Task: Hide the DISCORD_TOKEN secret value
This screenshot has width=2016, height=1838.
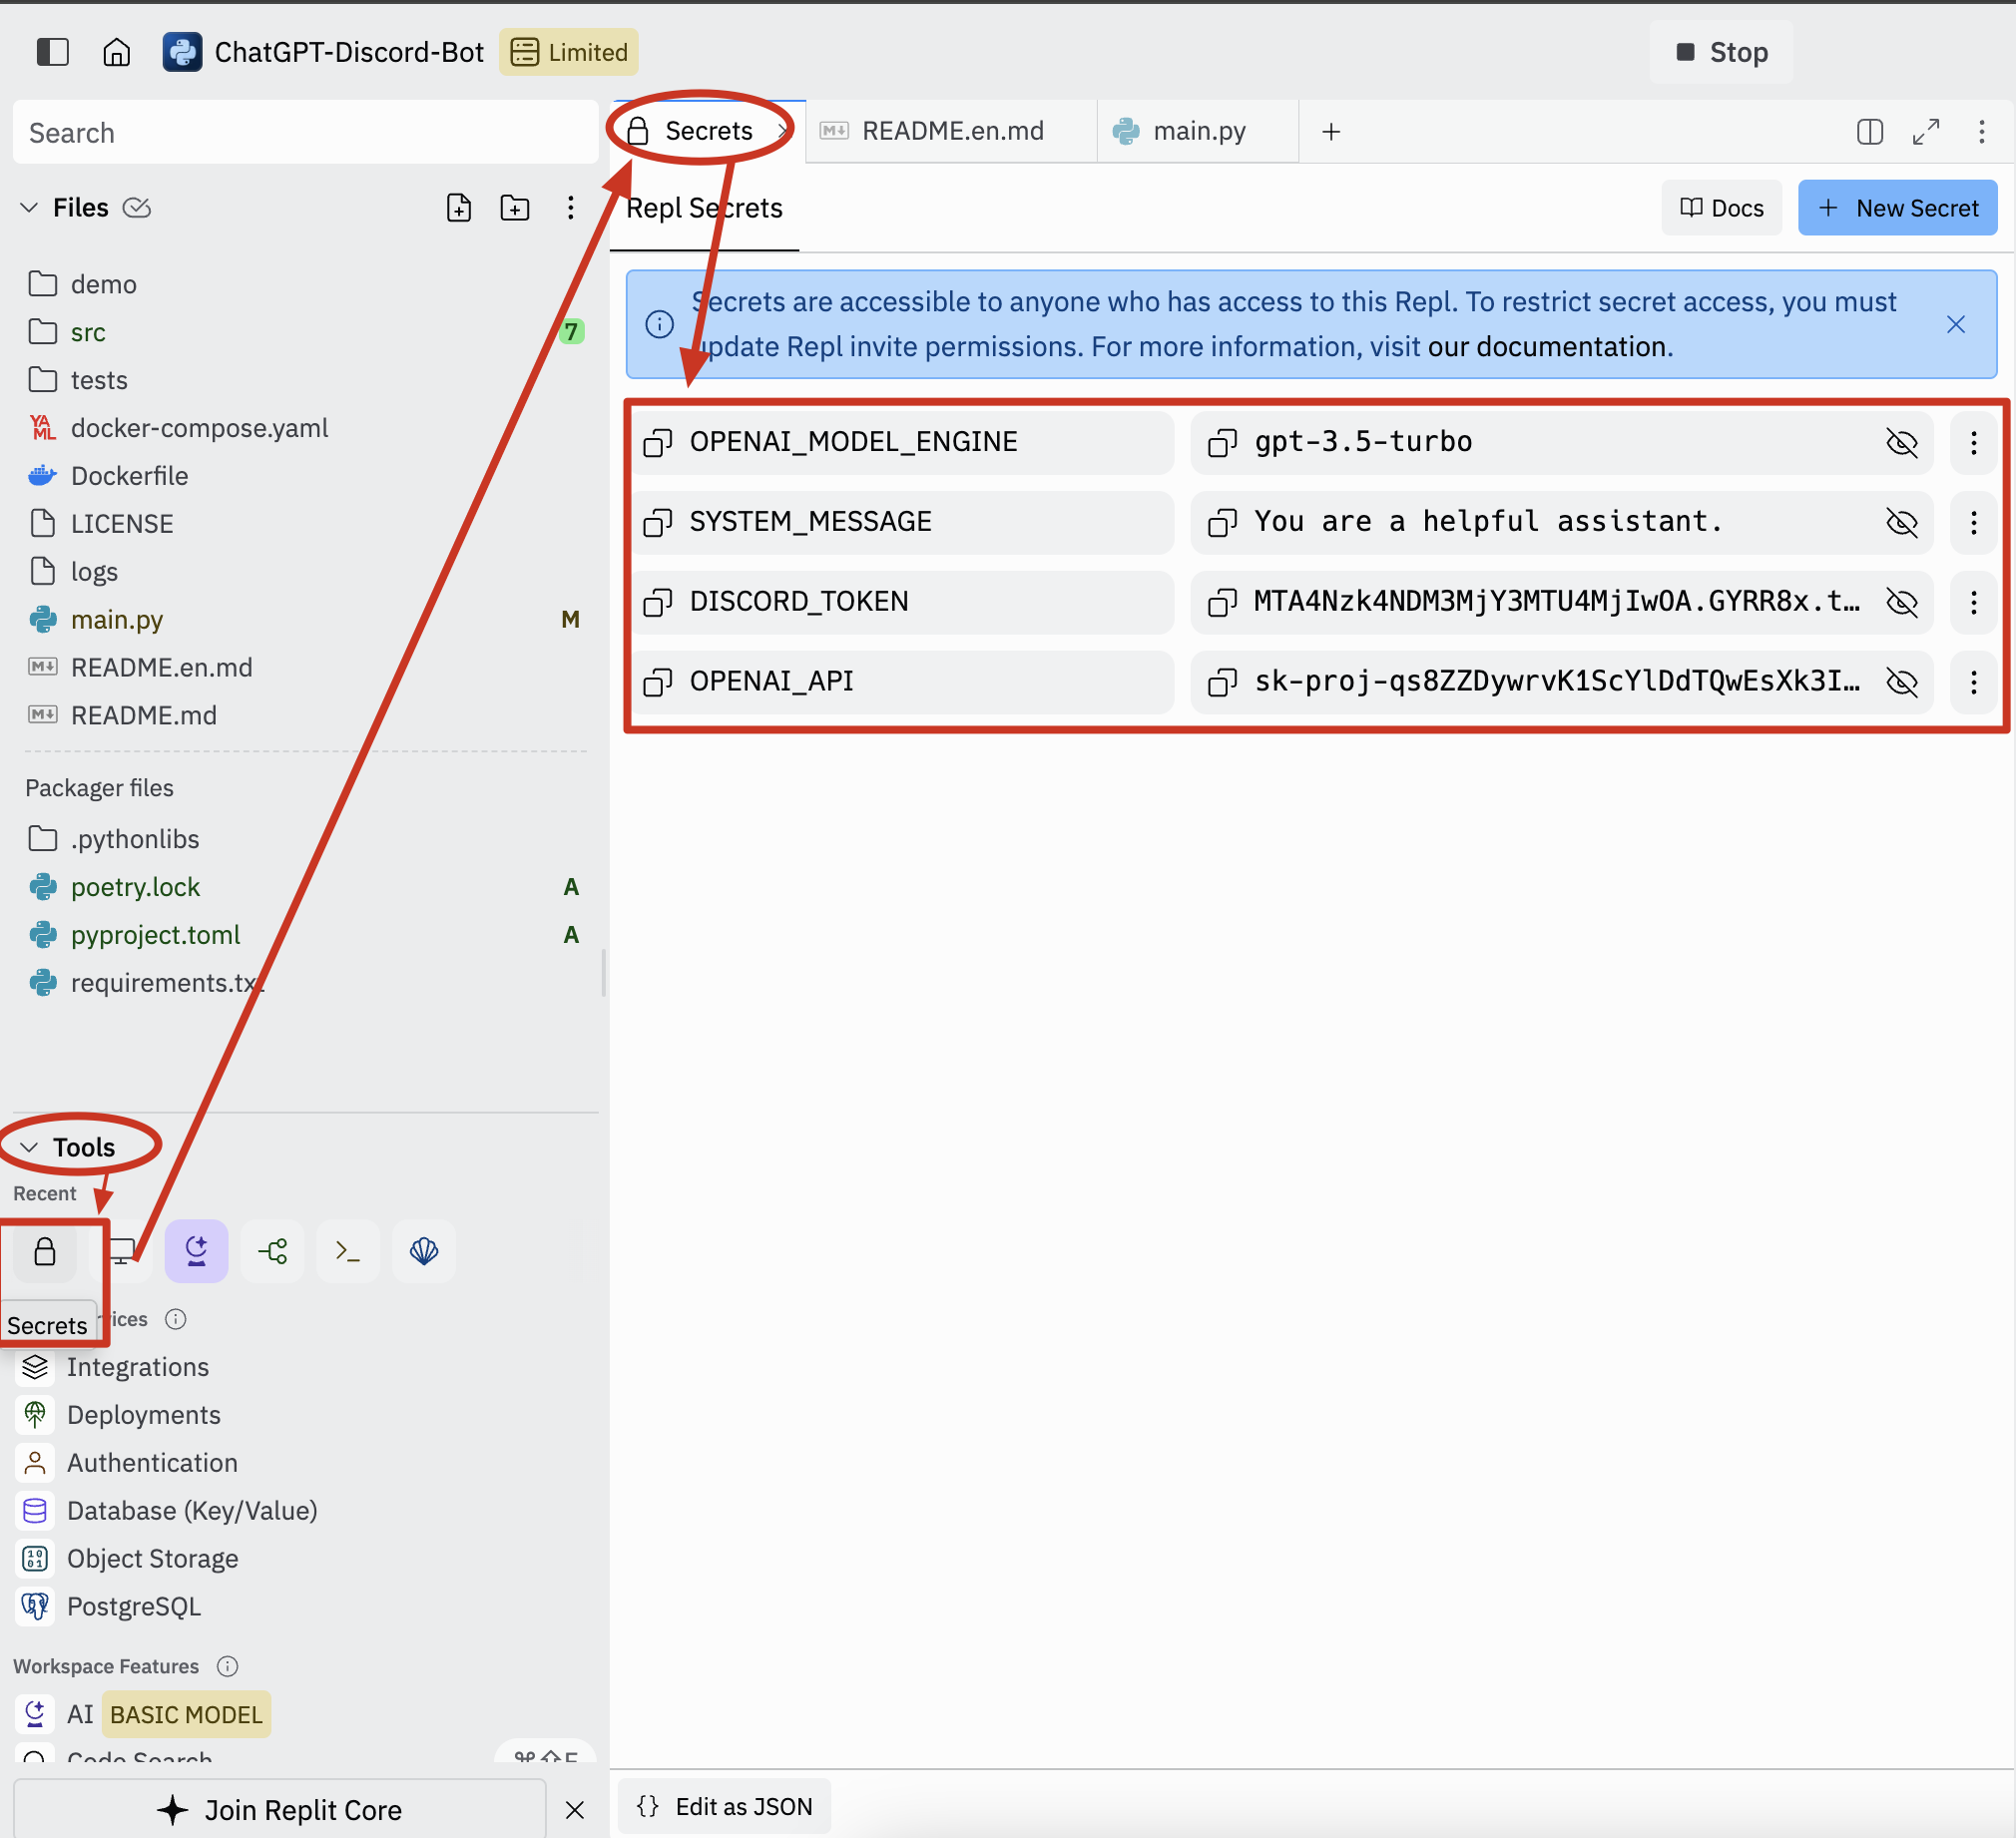Action: coord(1902,602)
